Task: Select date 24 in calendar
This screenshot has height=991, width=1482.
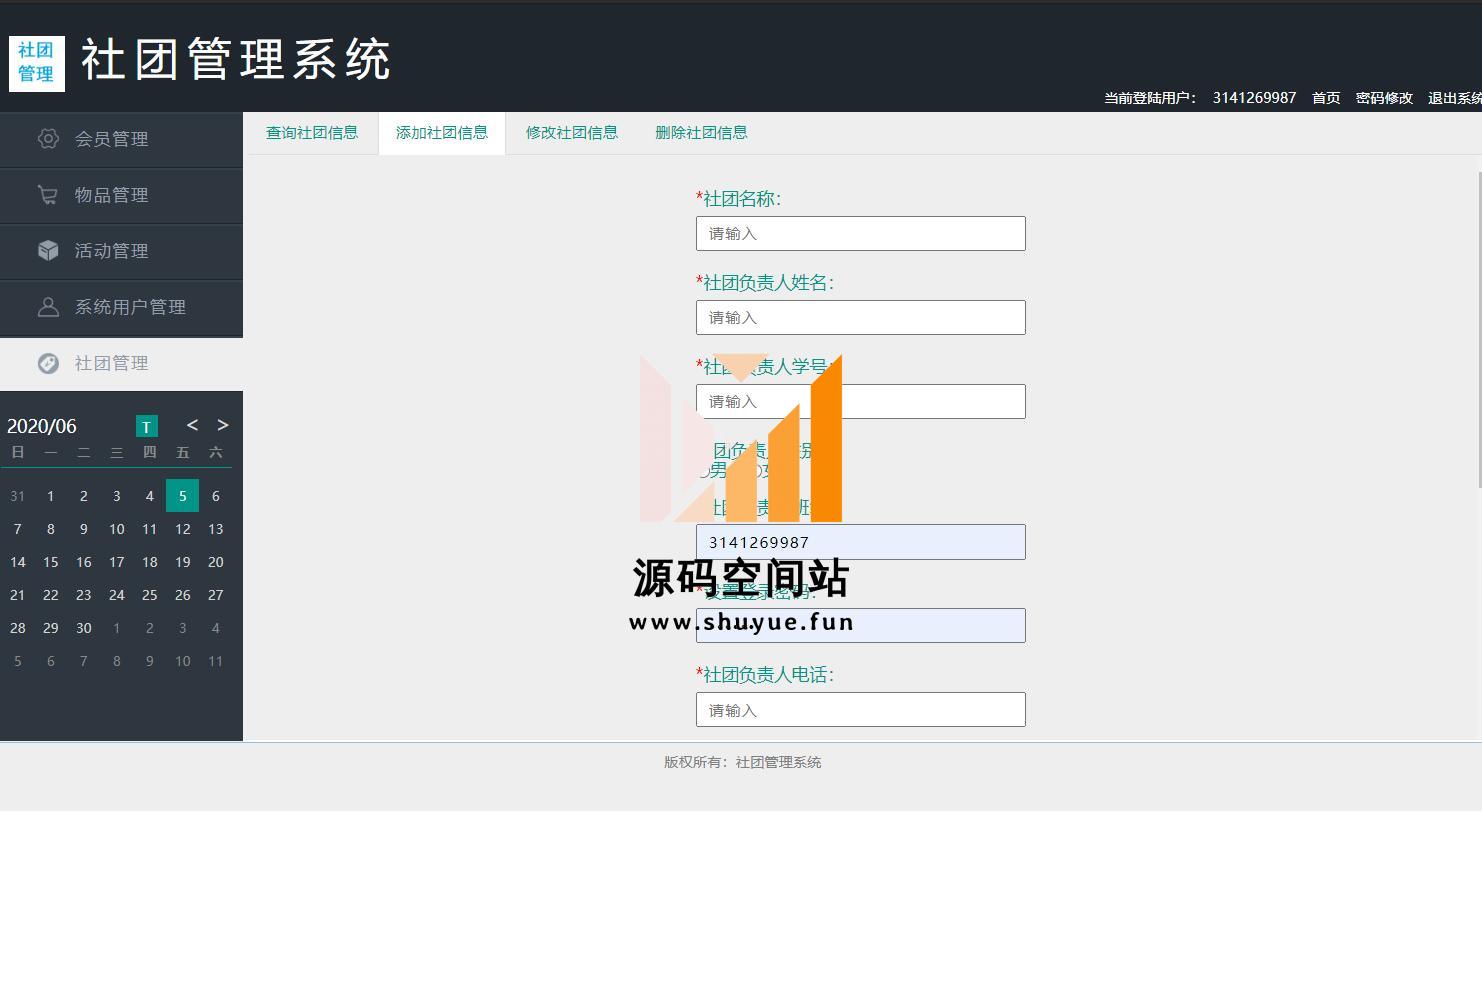Action: click(x=116, y=595)
